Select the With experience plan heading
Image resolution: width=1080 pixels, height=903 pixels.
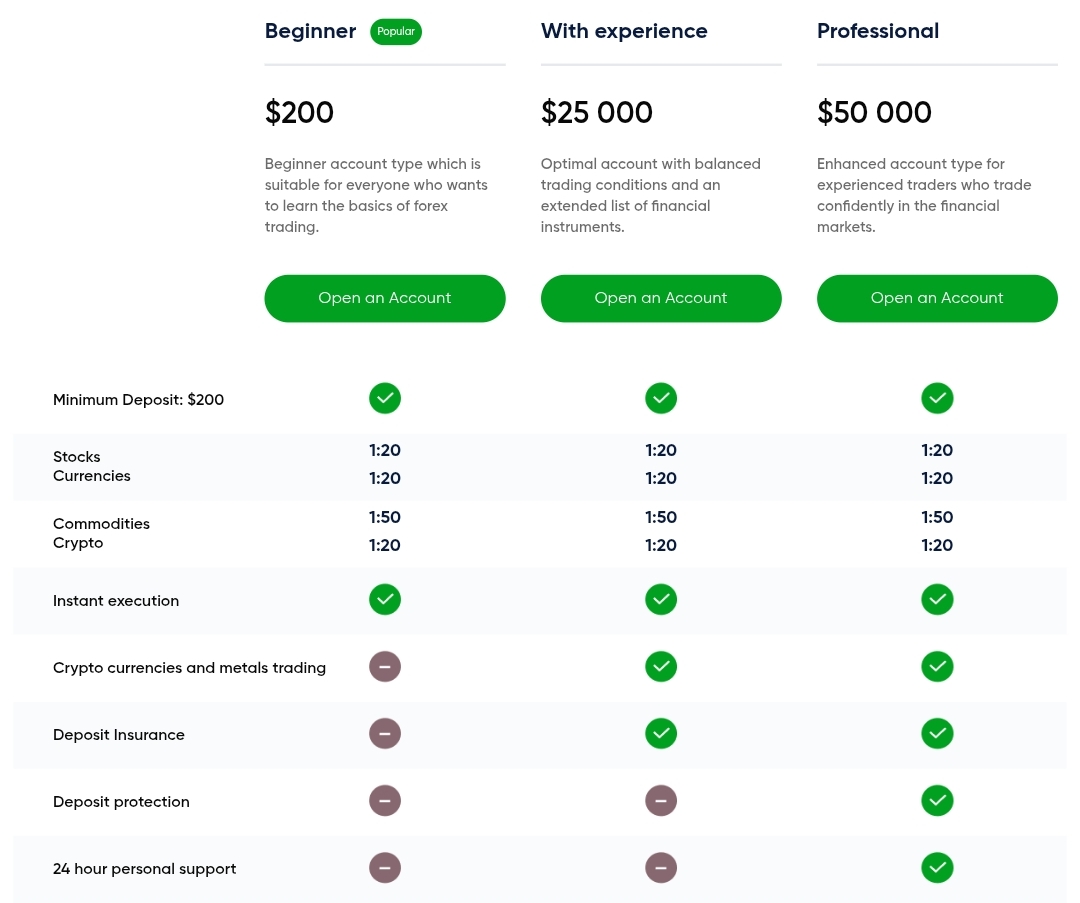pyautogui.click(x=624, y=31)
